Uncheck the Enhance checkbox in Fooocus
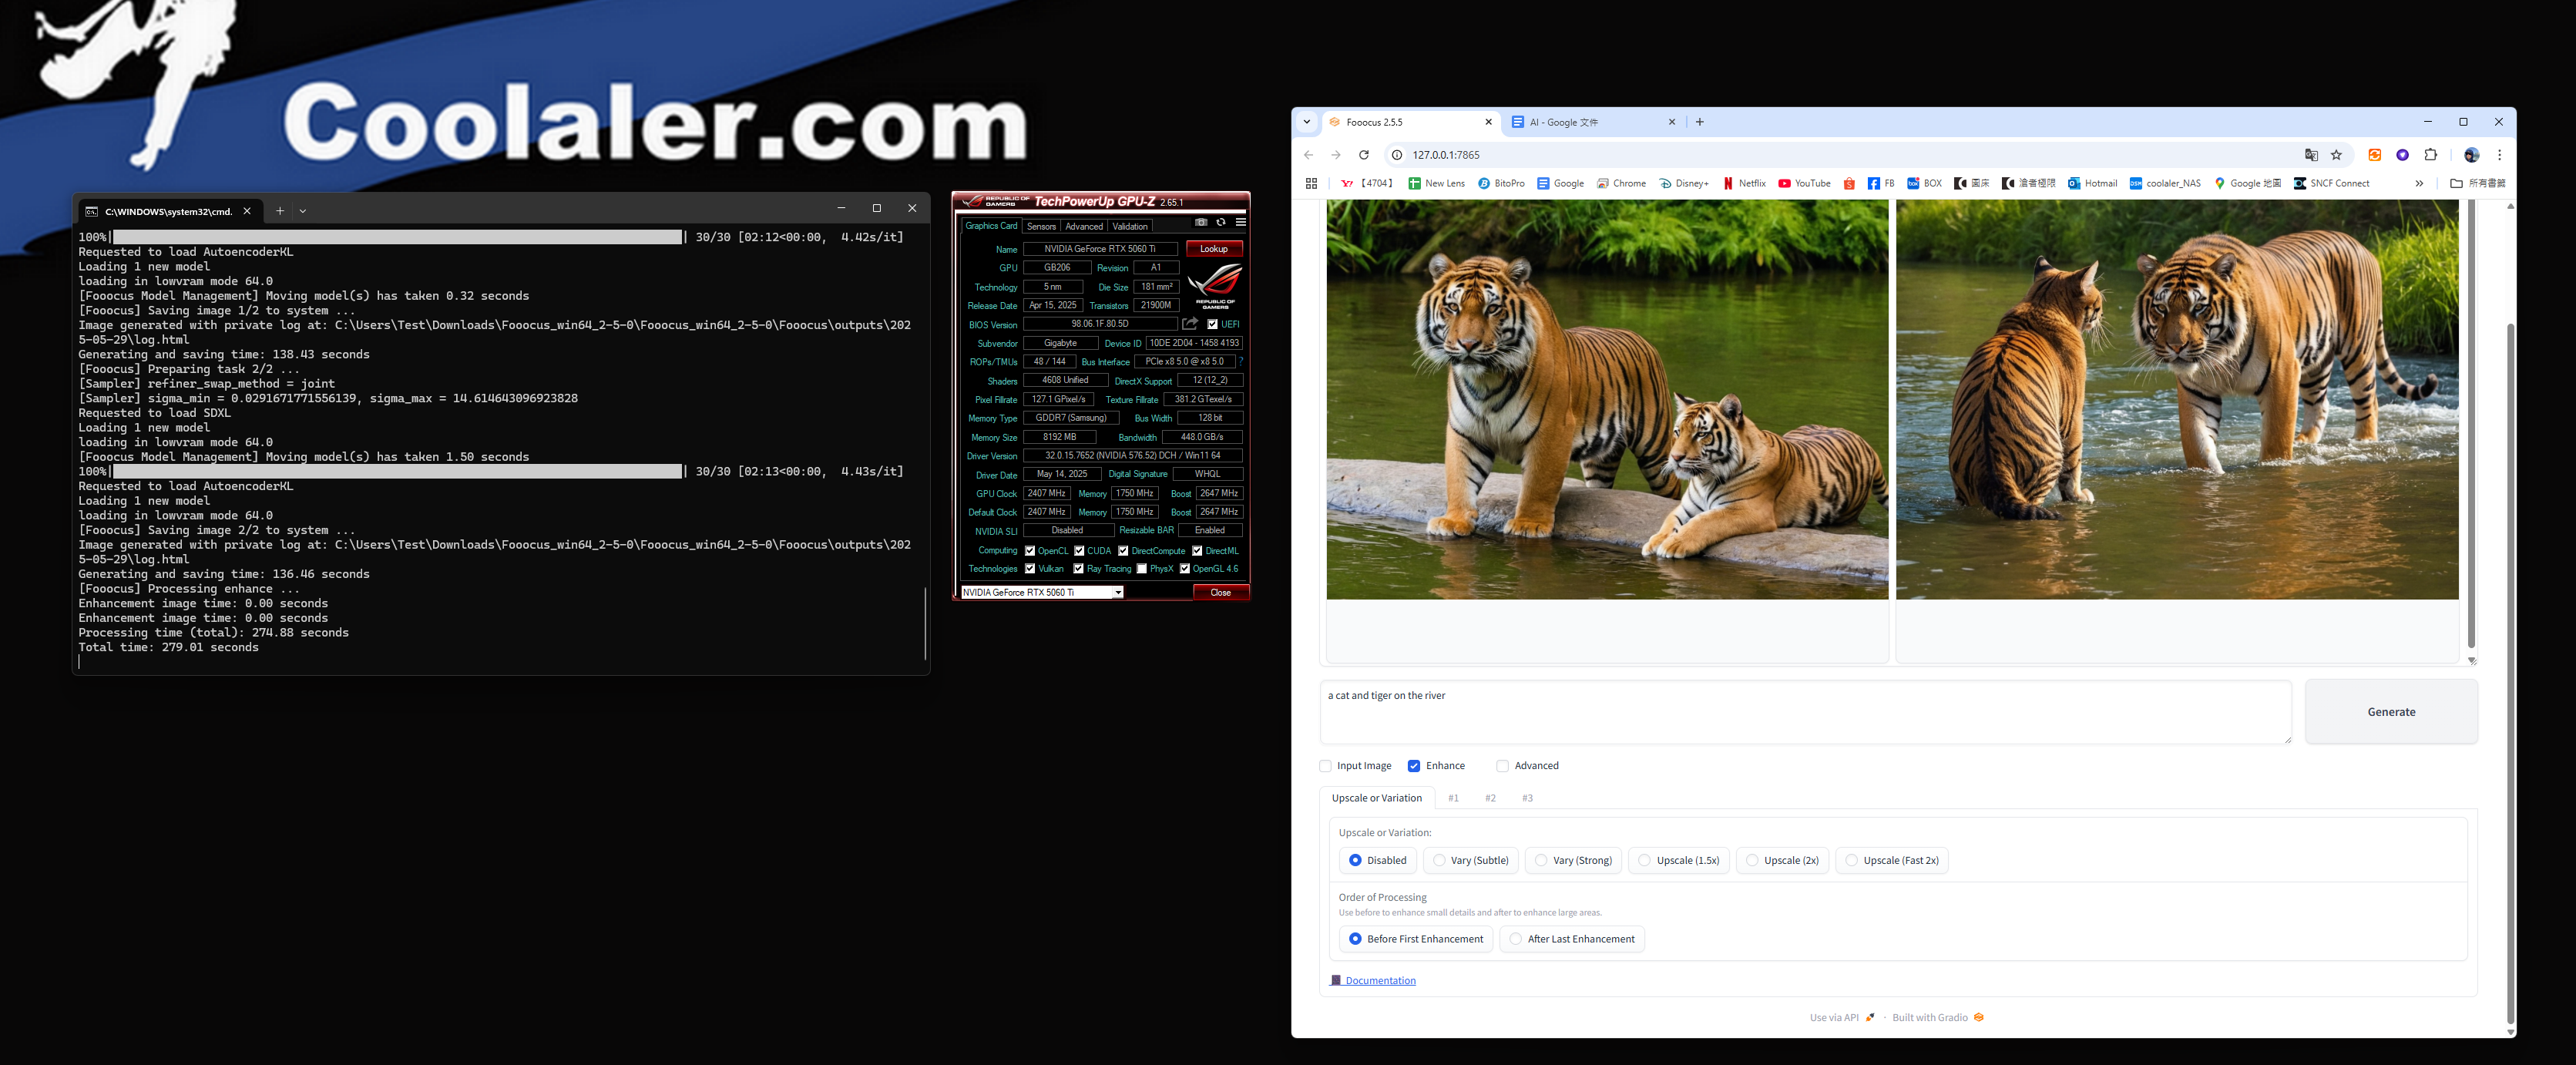Image resolution: width=2576 pixels, height=1065 pixels. coord(1414,766)
